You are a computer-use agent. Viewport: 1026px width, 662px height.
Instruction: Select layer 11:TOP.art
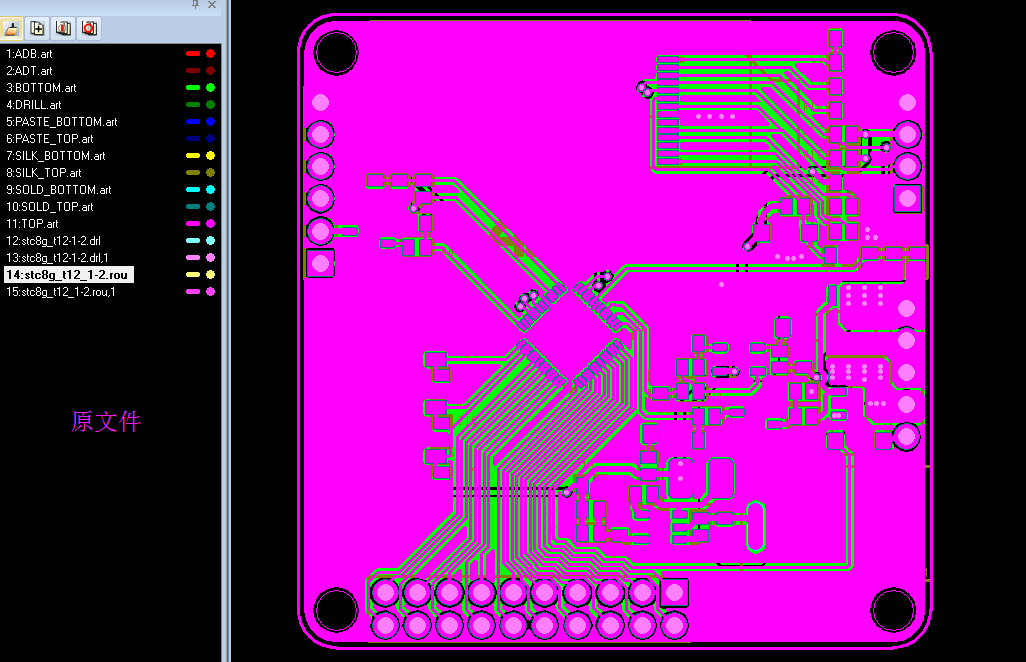click(x=32, y=224)
